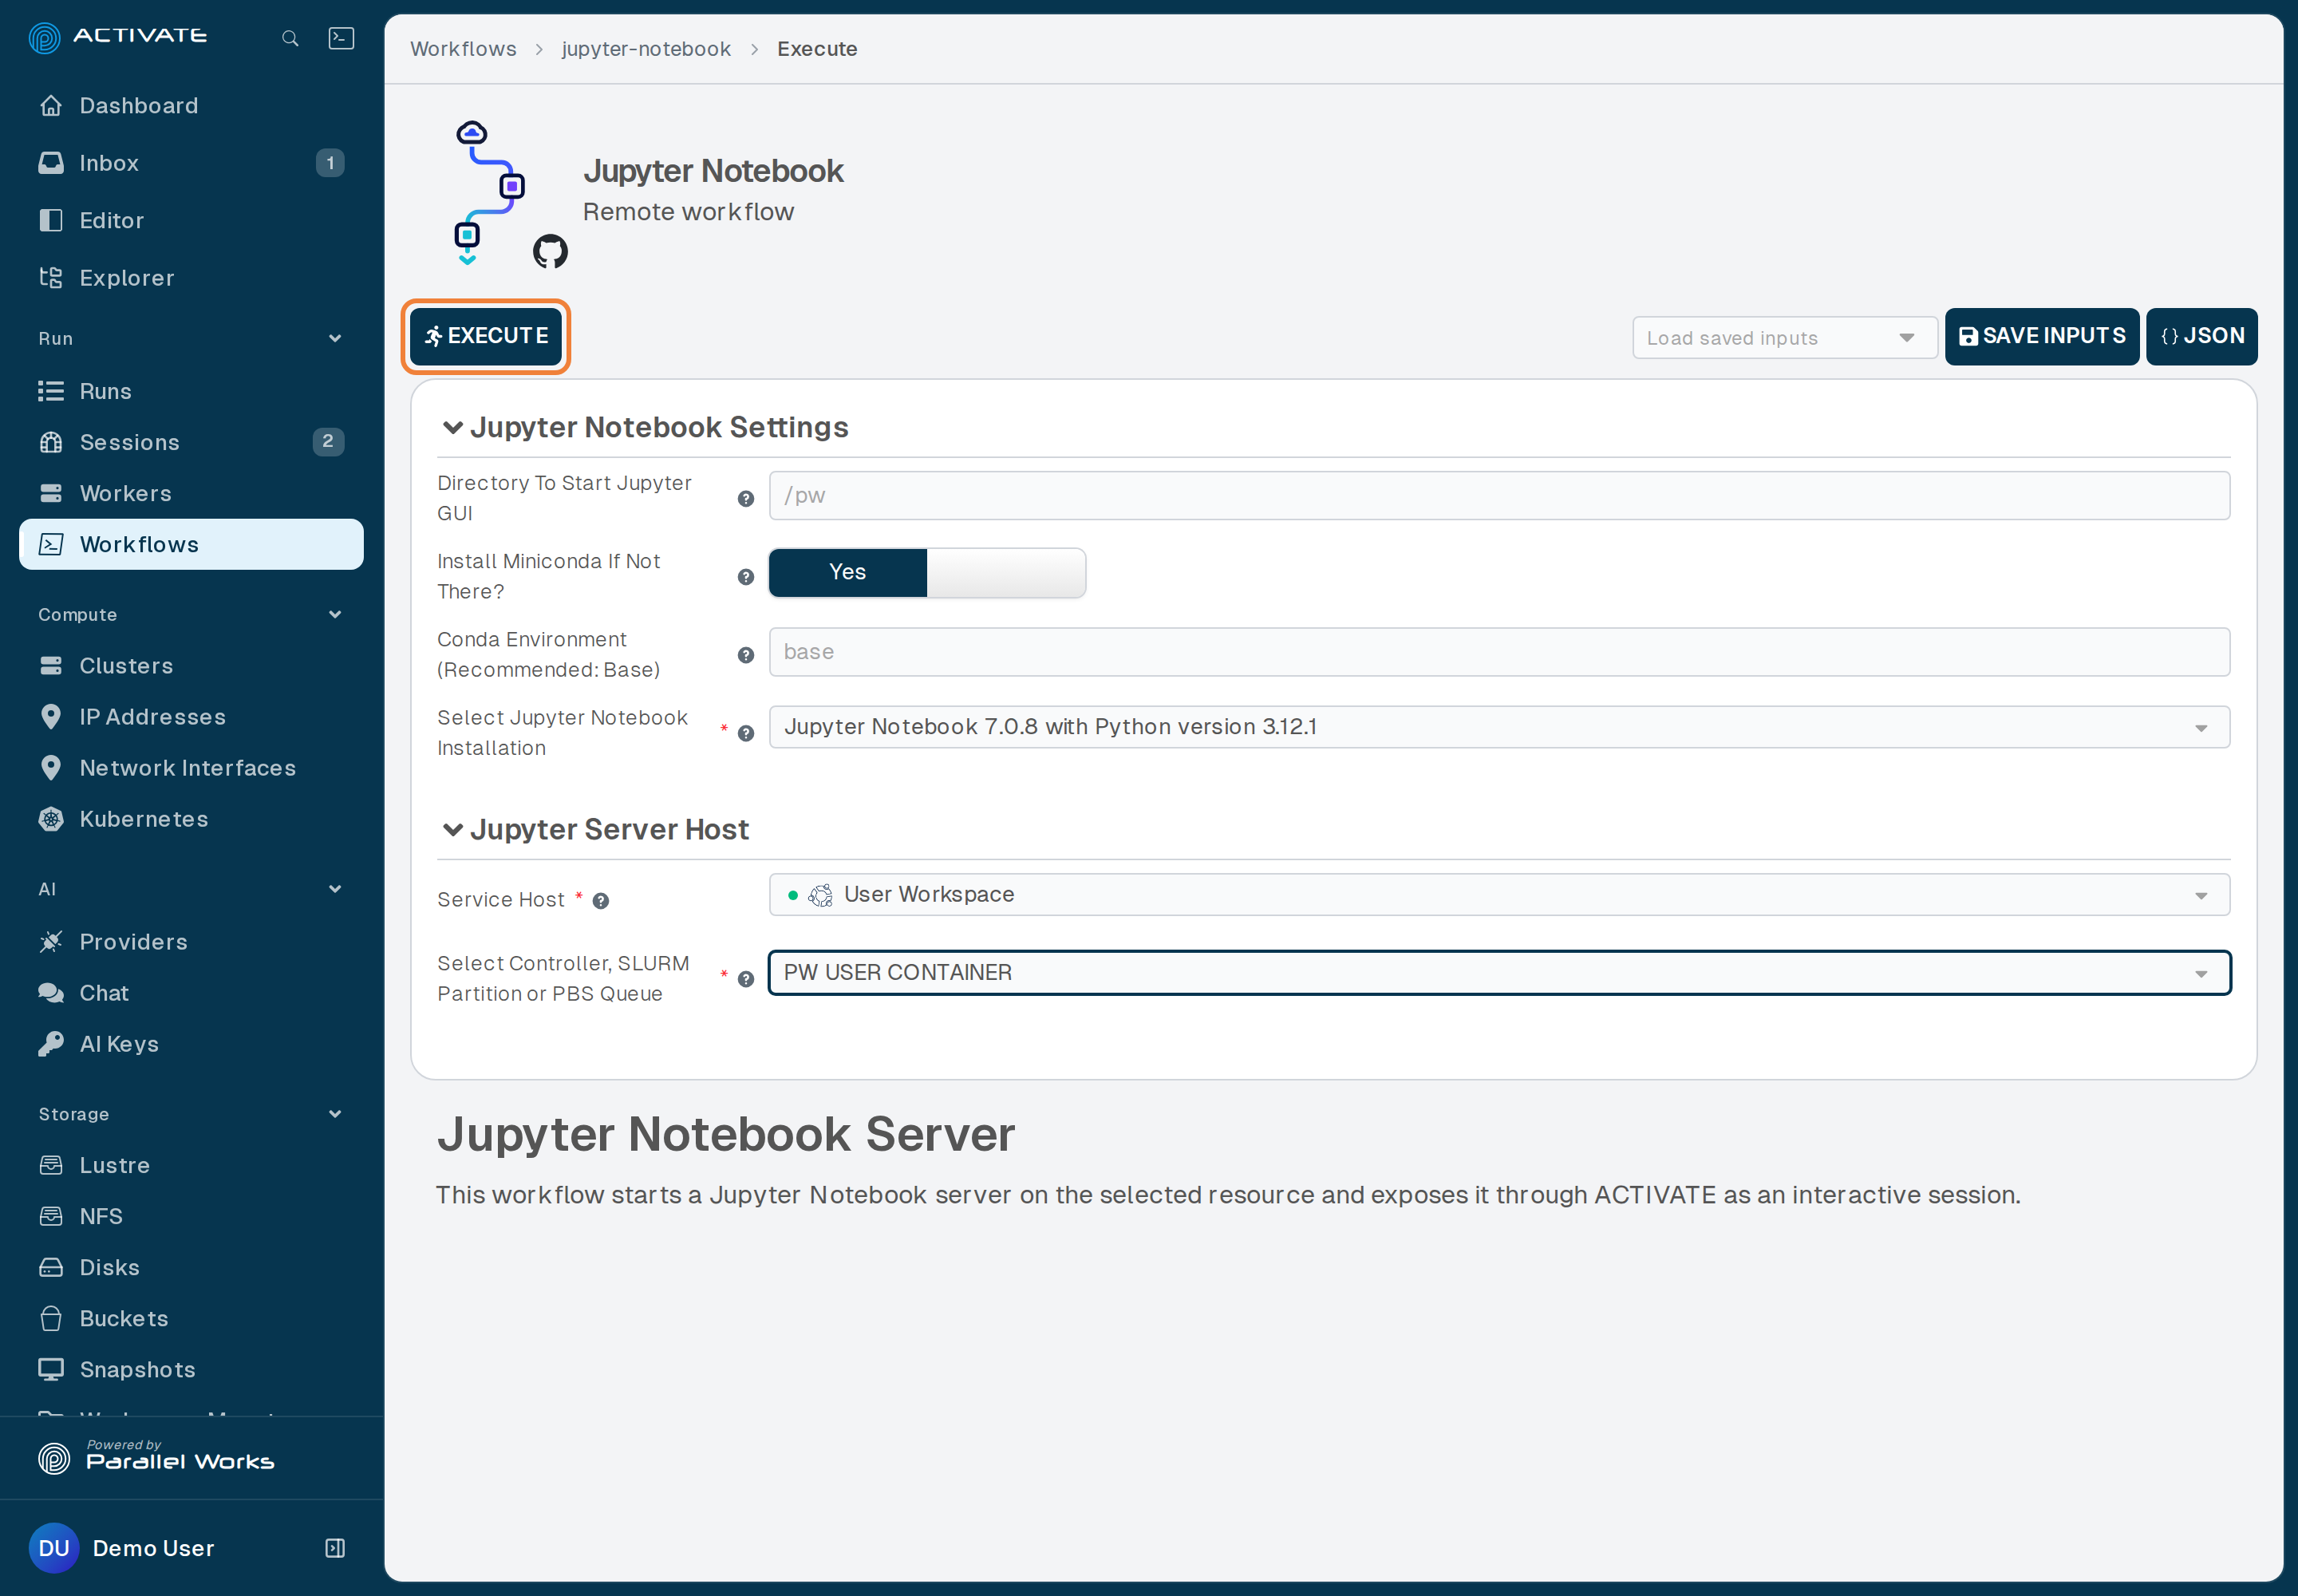Click the DU user avatar
Screen dimensions: 2298x1596
pos(54,1547)
